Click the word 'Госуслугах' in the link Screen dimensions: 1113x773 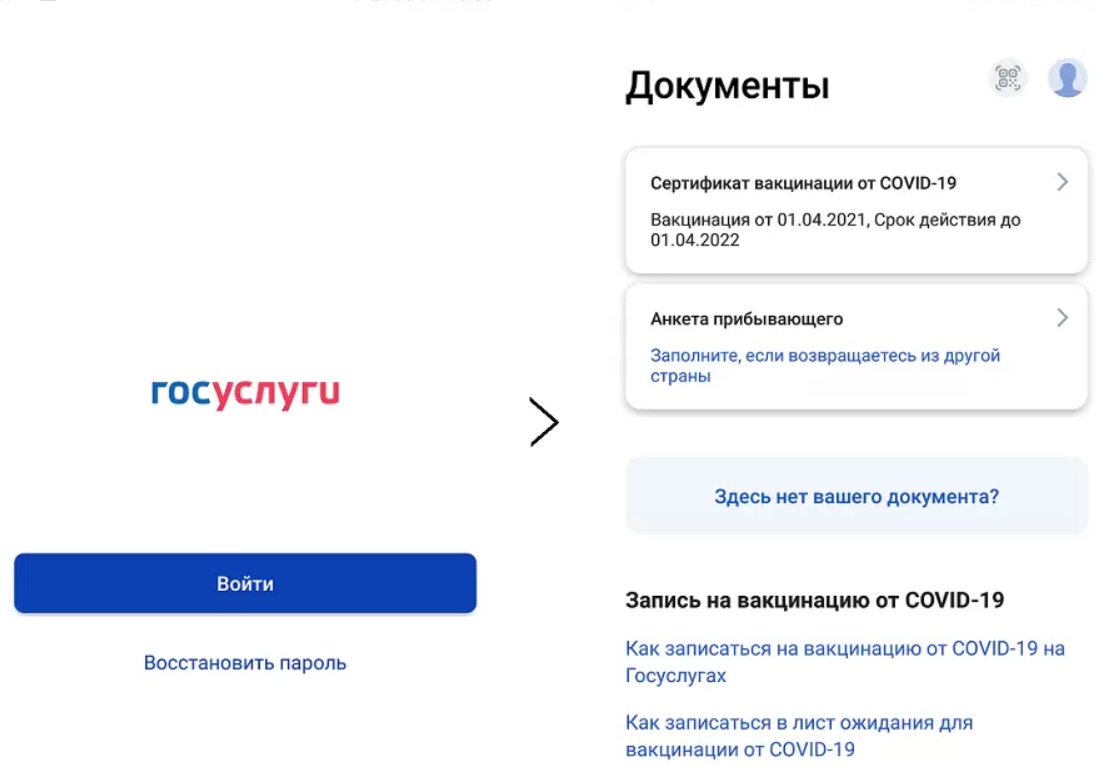coord(676,676)
